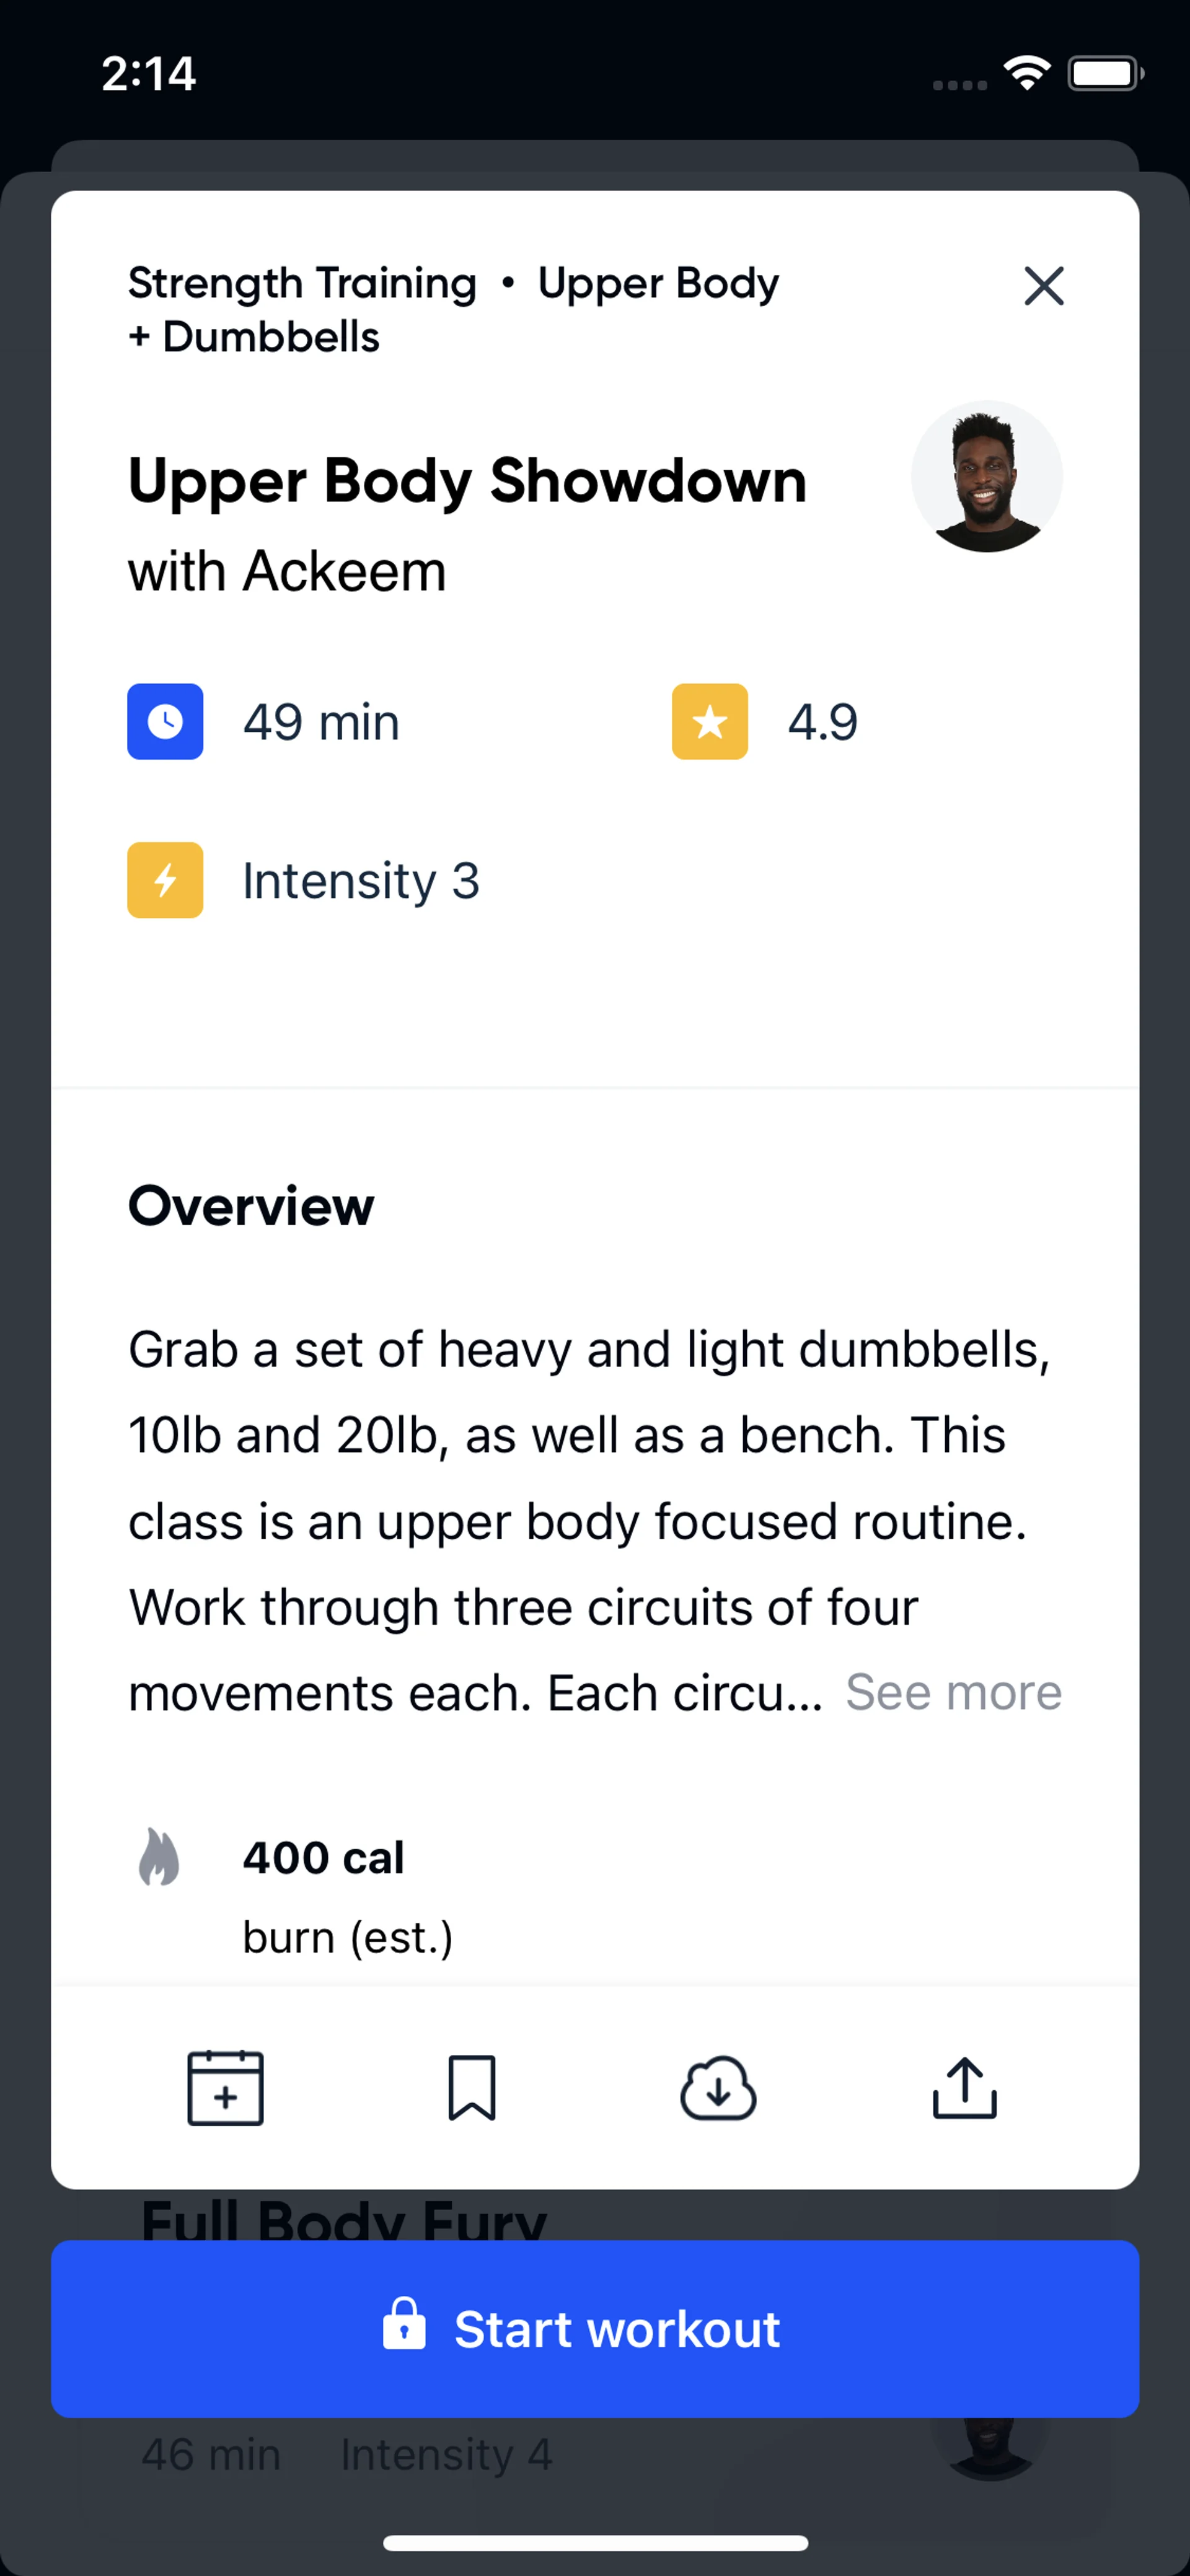Viewport: 1190px width, 2576px height.
Task: Tap the blue clock duration icon
Action: (x=165, y=721)
